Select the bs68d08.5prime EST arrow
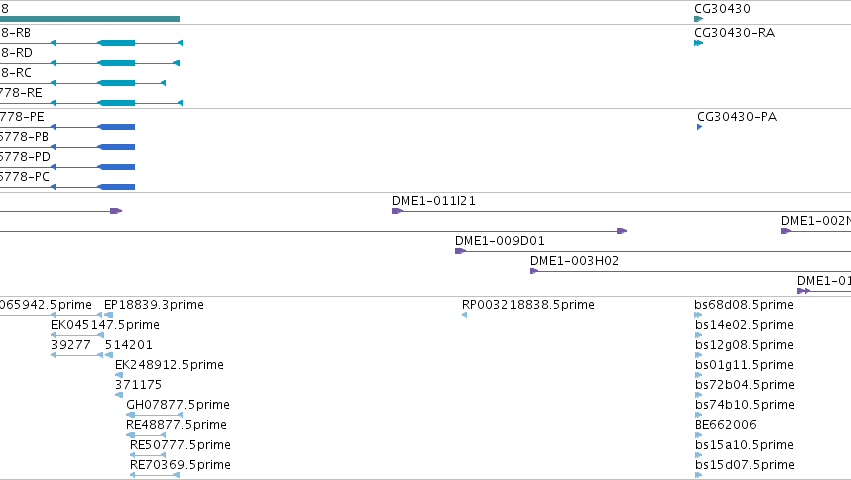Image resolution: width=851 pixels, height=480 pixels. point(698,315)
